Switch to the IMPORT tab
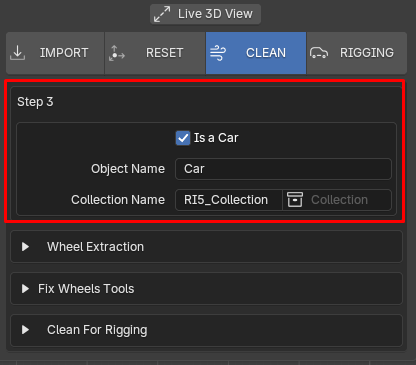This screenshot has width=416, height=365. point(55,53)
